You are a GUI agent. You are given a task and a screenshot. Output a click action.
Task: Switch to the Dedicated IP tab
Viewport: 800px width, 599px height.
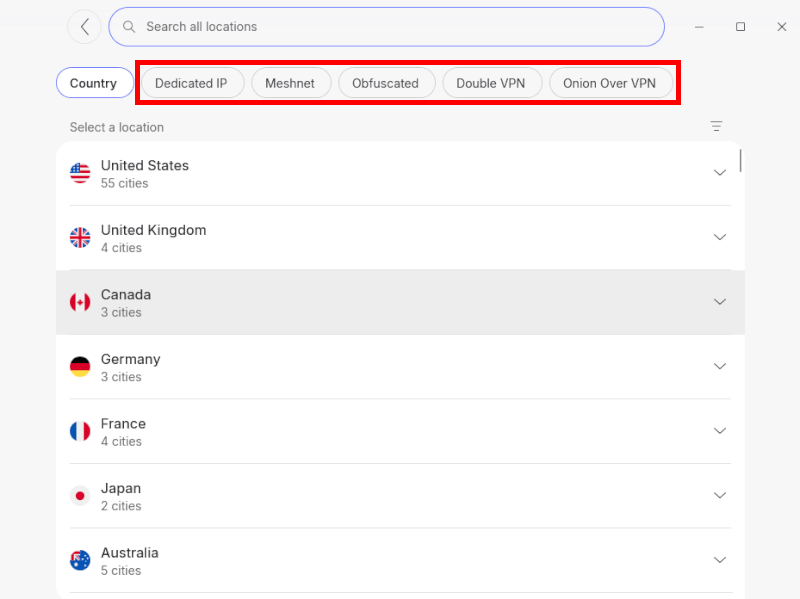[x=191, y=83]
